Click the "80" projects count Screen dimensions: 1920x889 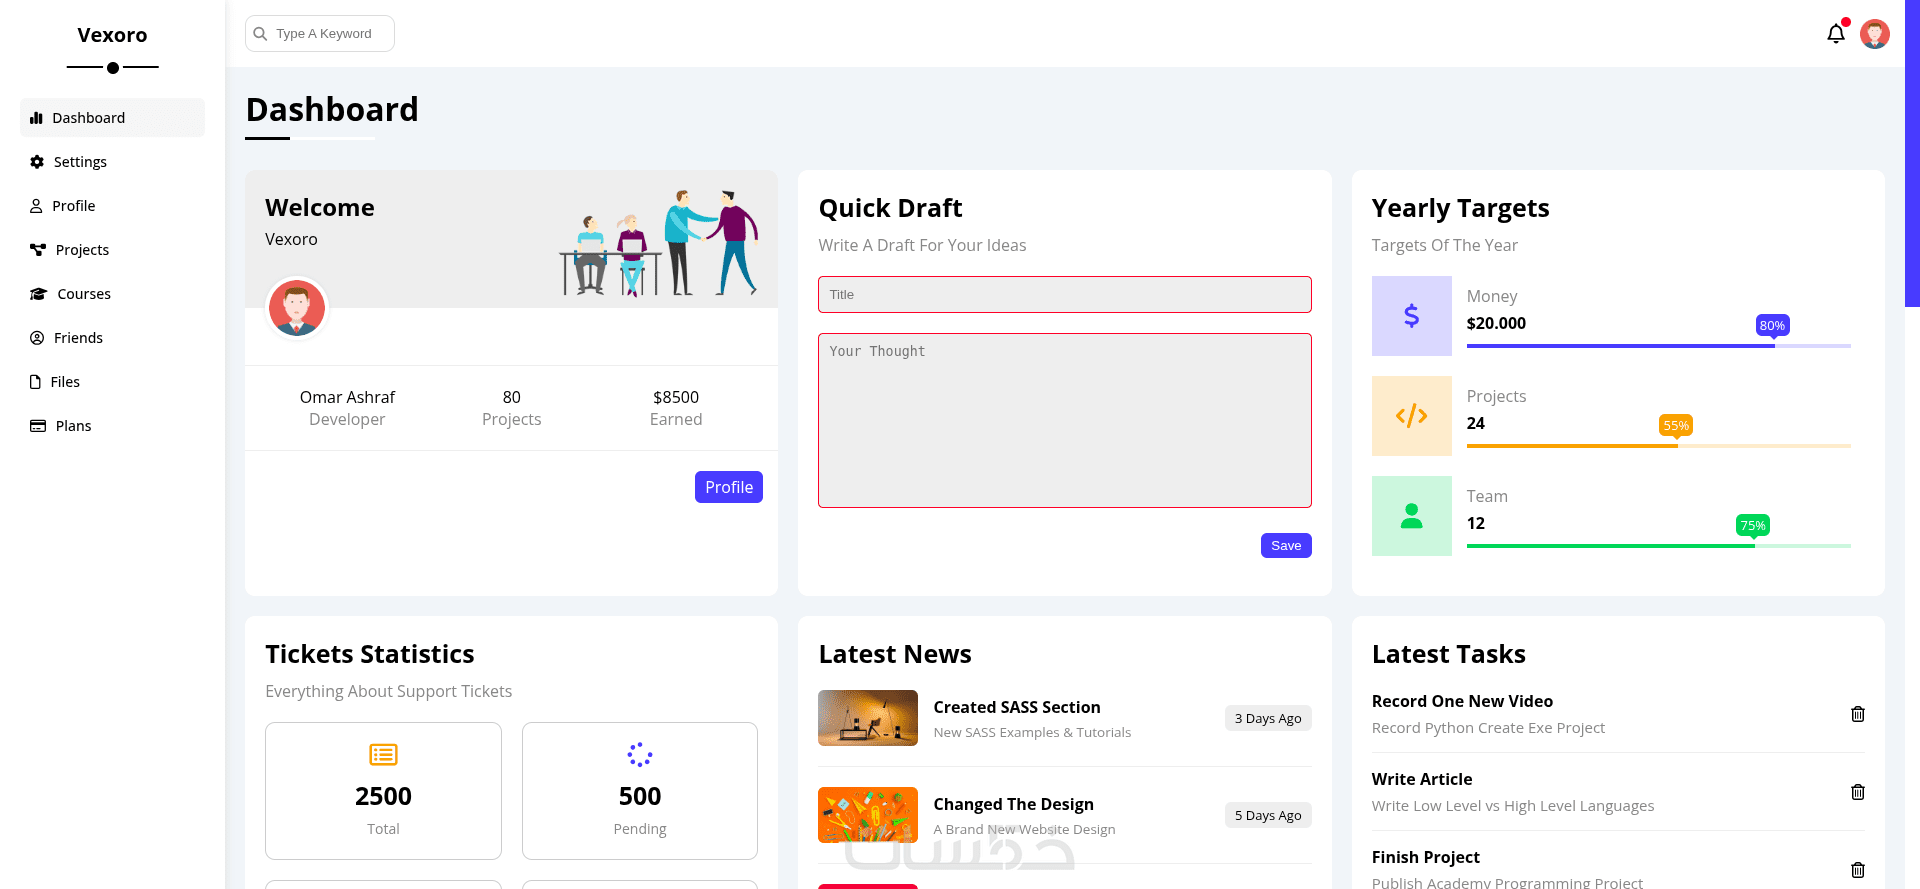(x=512, y=397)
